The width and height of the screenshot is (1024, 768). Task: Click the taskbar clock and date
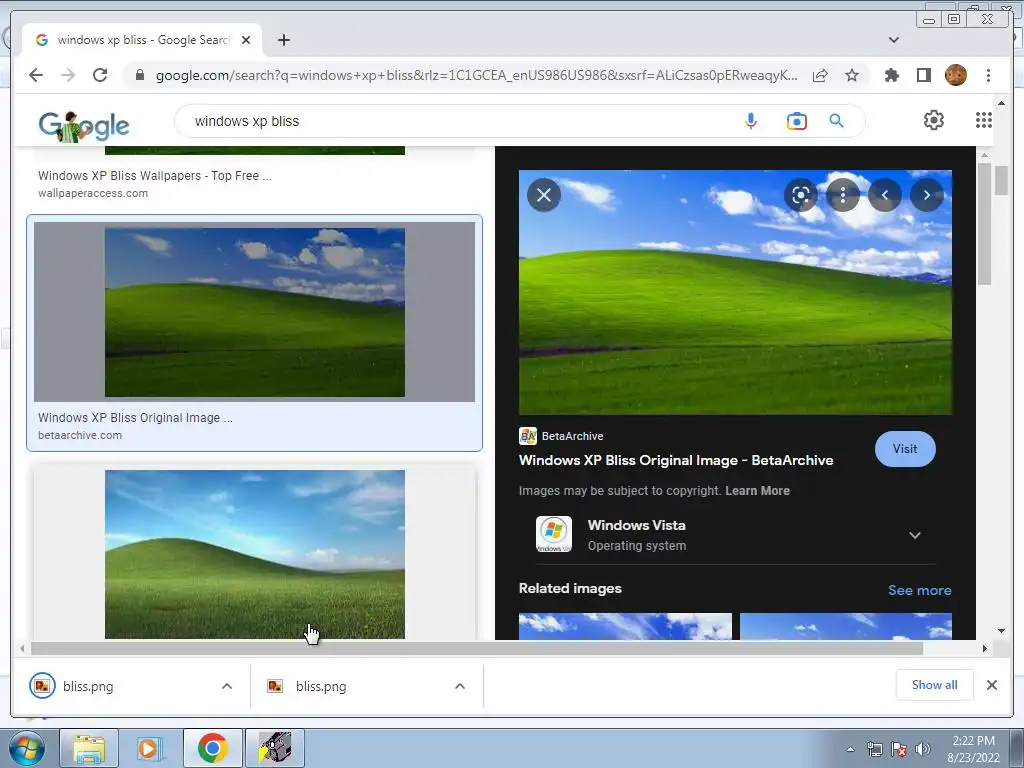974,749
